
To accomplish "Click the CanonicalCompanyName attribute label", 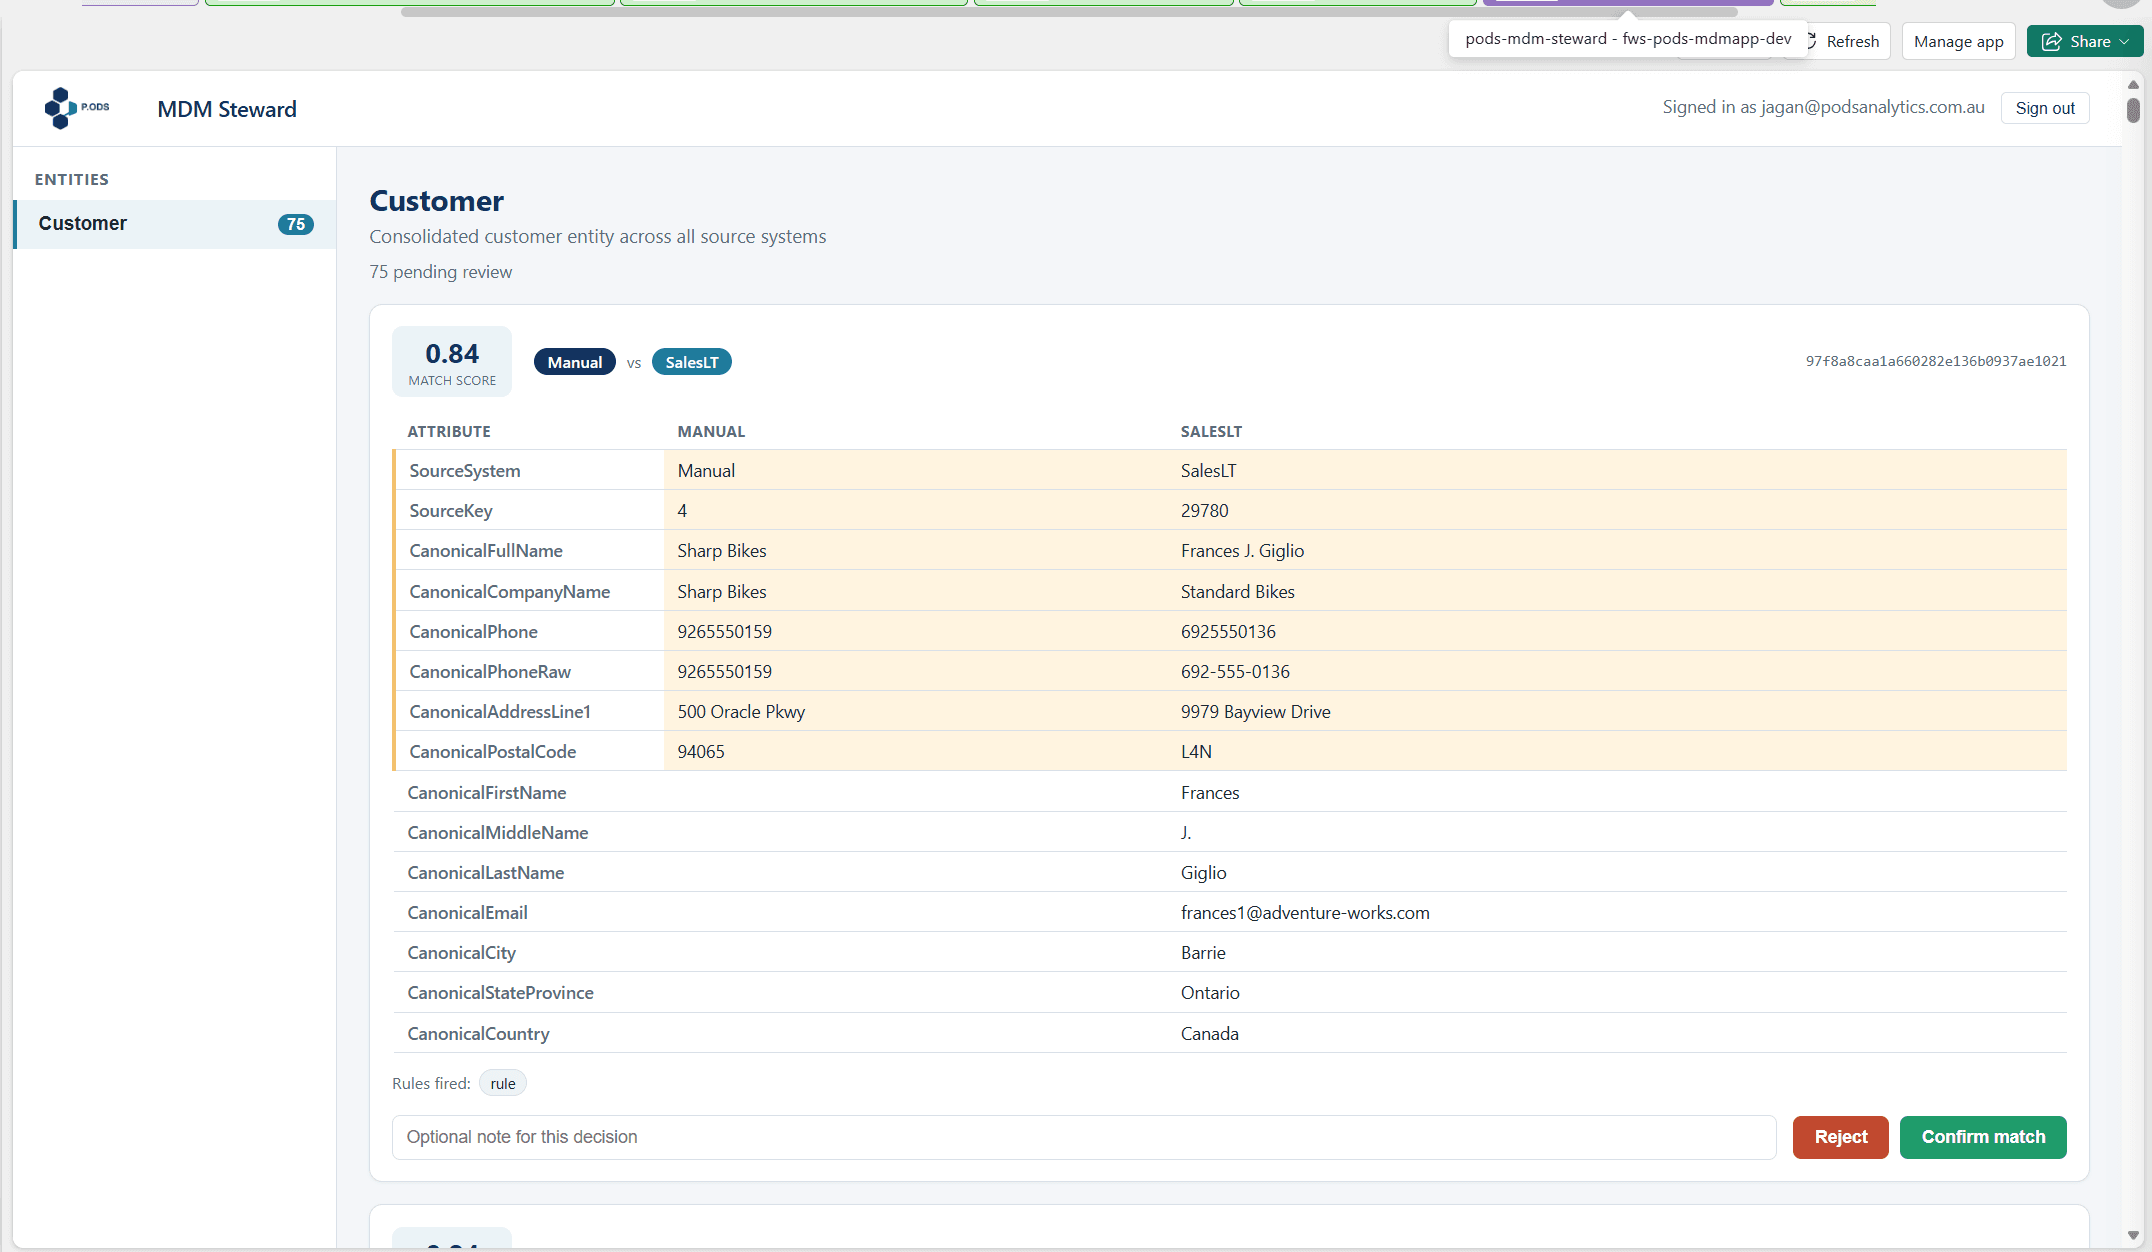I will pyautogui.click(x=509, y=592).
